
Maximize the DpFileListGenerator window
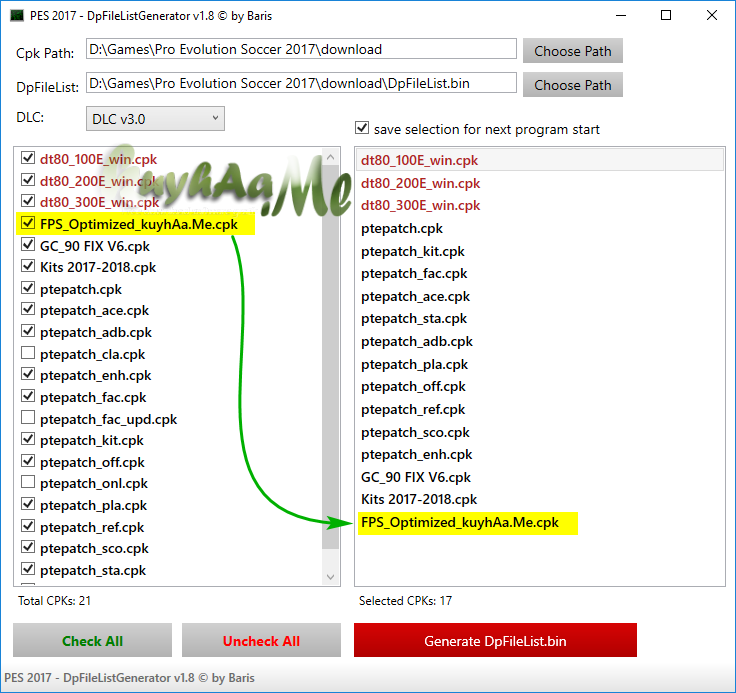click(x=666, y=15)
